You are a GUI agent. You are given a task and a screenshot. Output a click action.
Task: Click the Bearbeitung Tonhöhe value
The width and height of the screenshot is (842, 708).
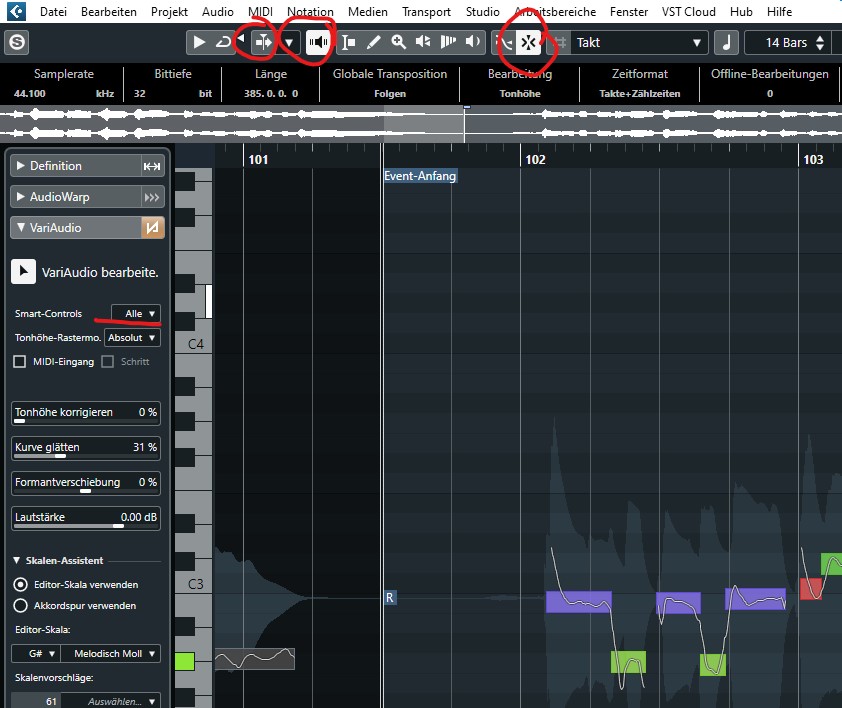click(520, 93)
